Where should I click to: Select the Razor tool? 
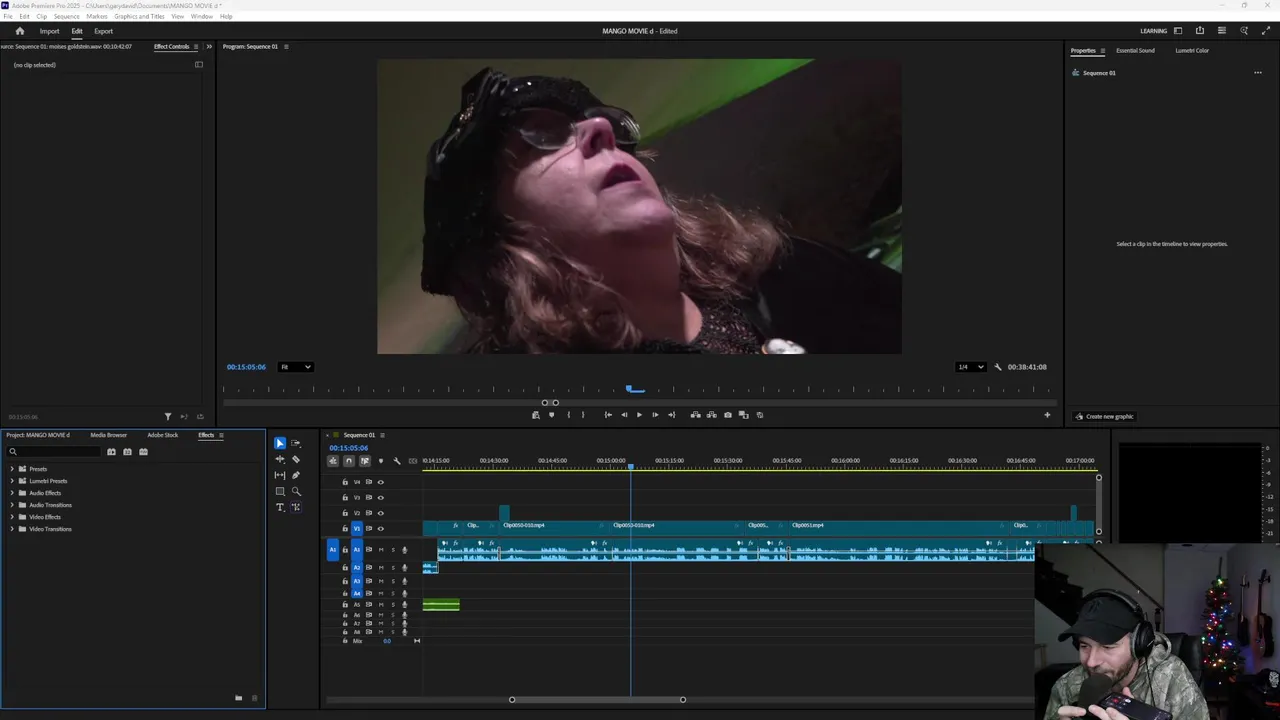point(296,459)
